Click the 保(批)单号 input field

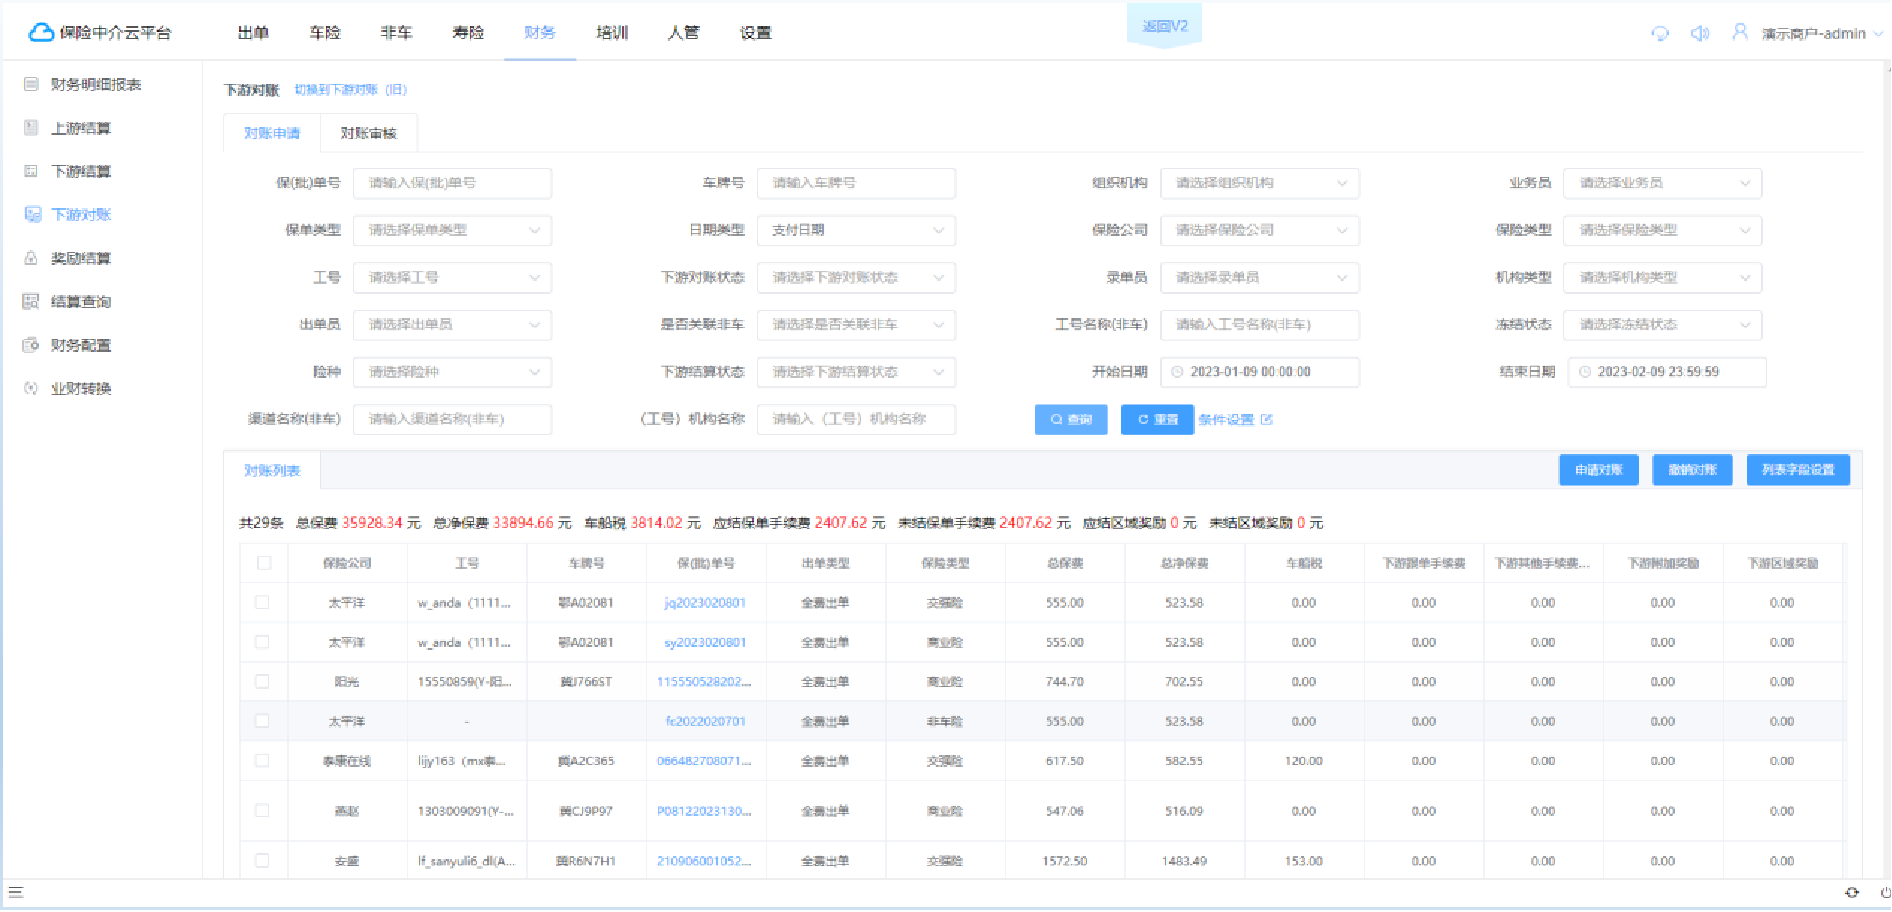452,183
